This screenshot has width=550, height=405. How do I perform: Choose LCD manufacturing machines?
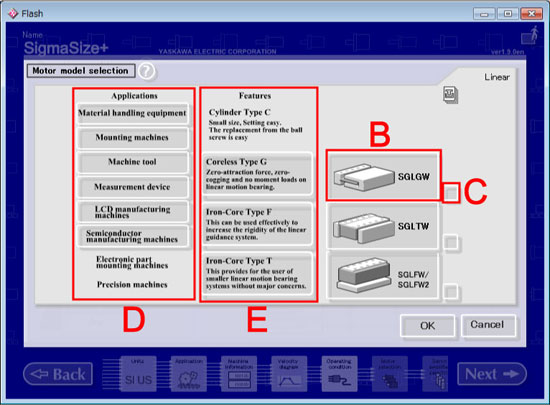click(x=132, y=212)
